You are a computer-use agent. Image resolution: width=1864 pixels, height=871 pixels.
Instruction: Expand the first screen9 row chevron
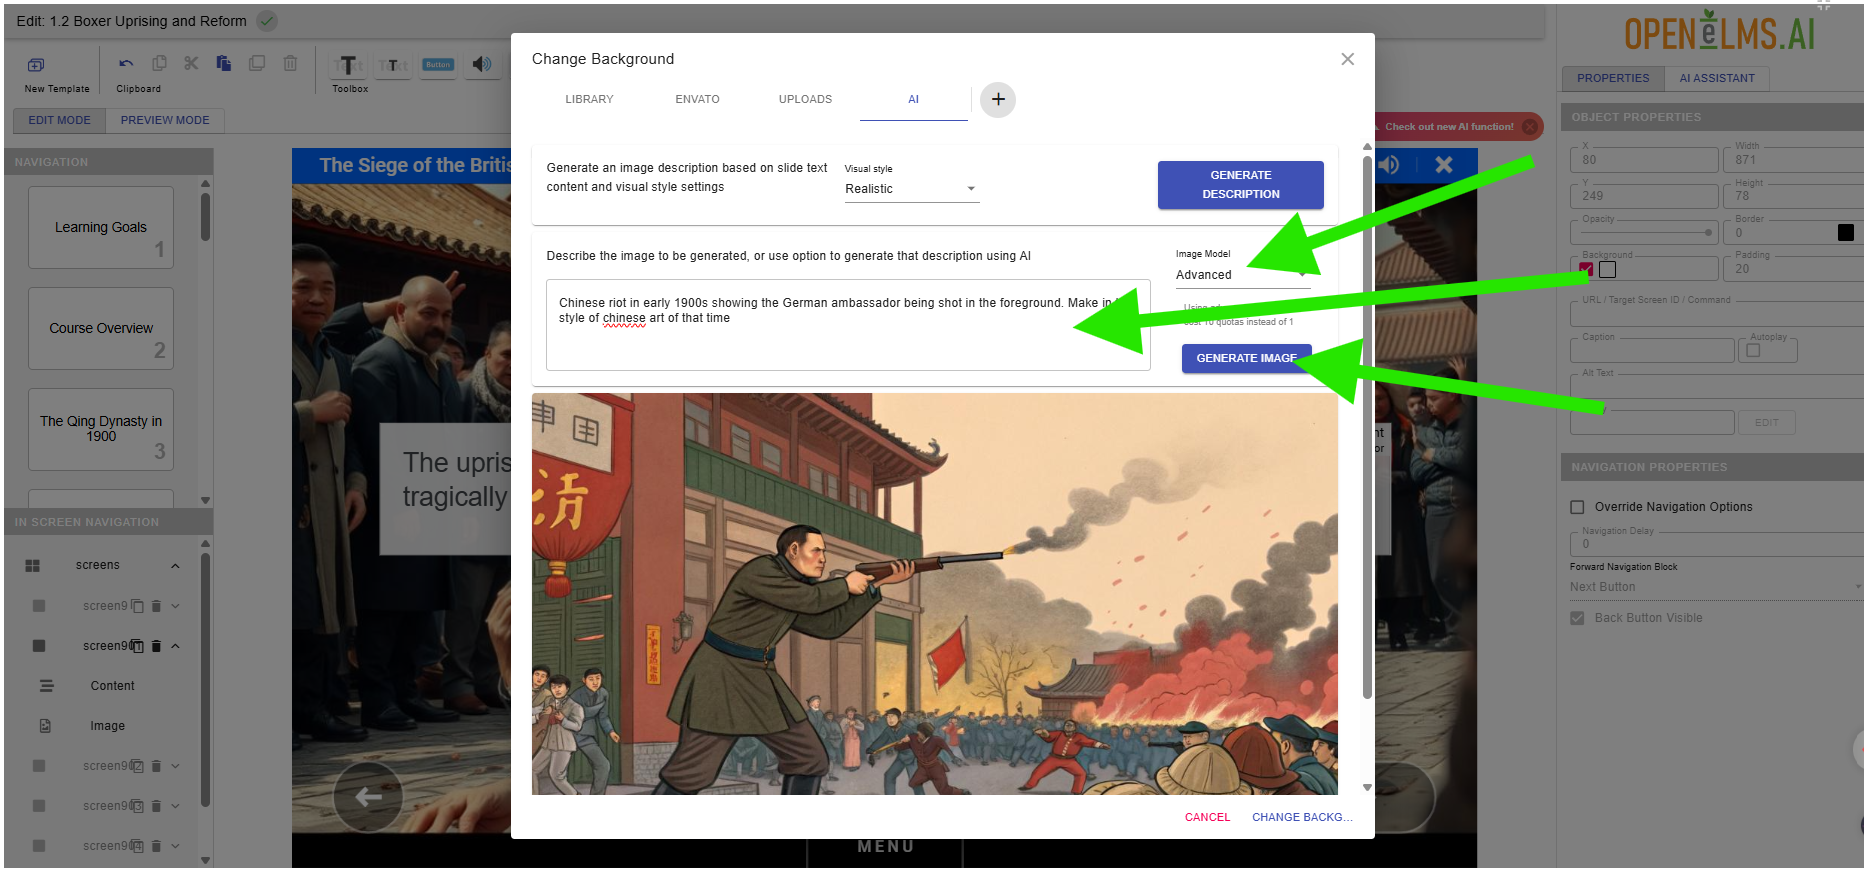click(x=175, y=606)
